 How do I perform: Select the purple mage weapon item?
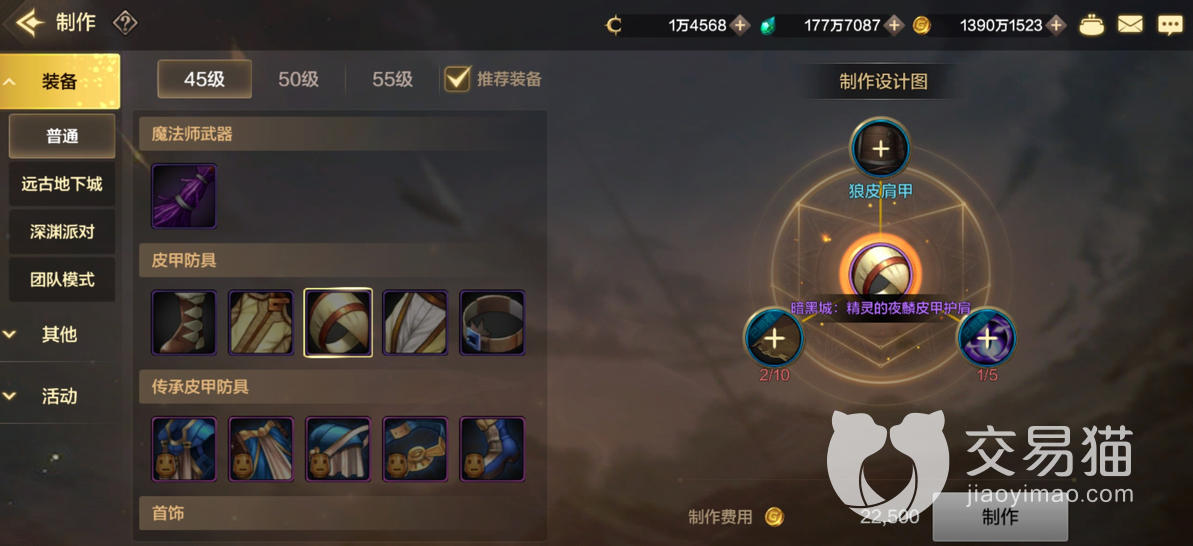(x=184, y=196)
